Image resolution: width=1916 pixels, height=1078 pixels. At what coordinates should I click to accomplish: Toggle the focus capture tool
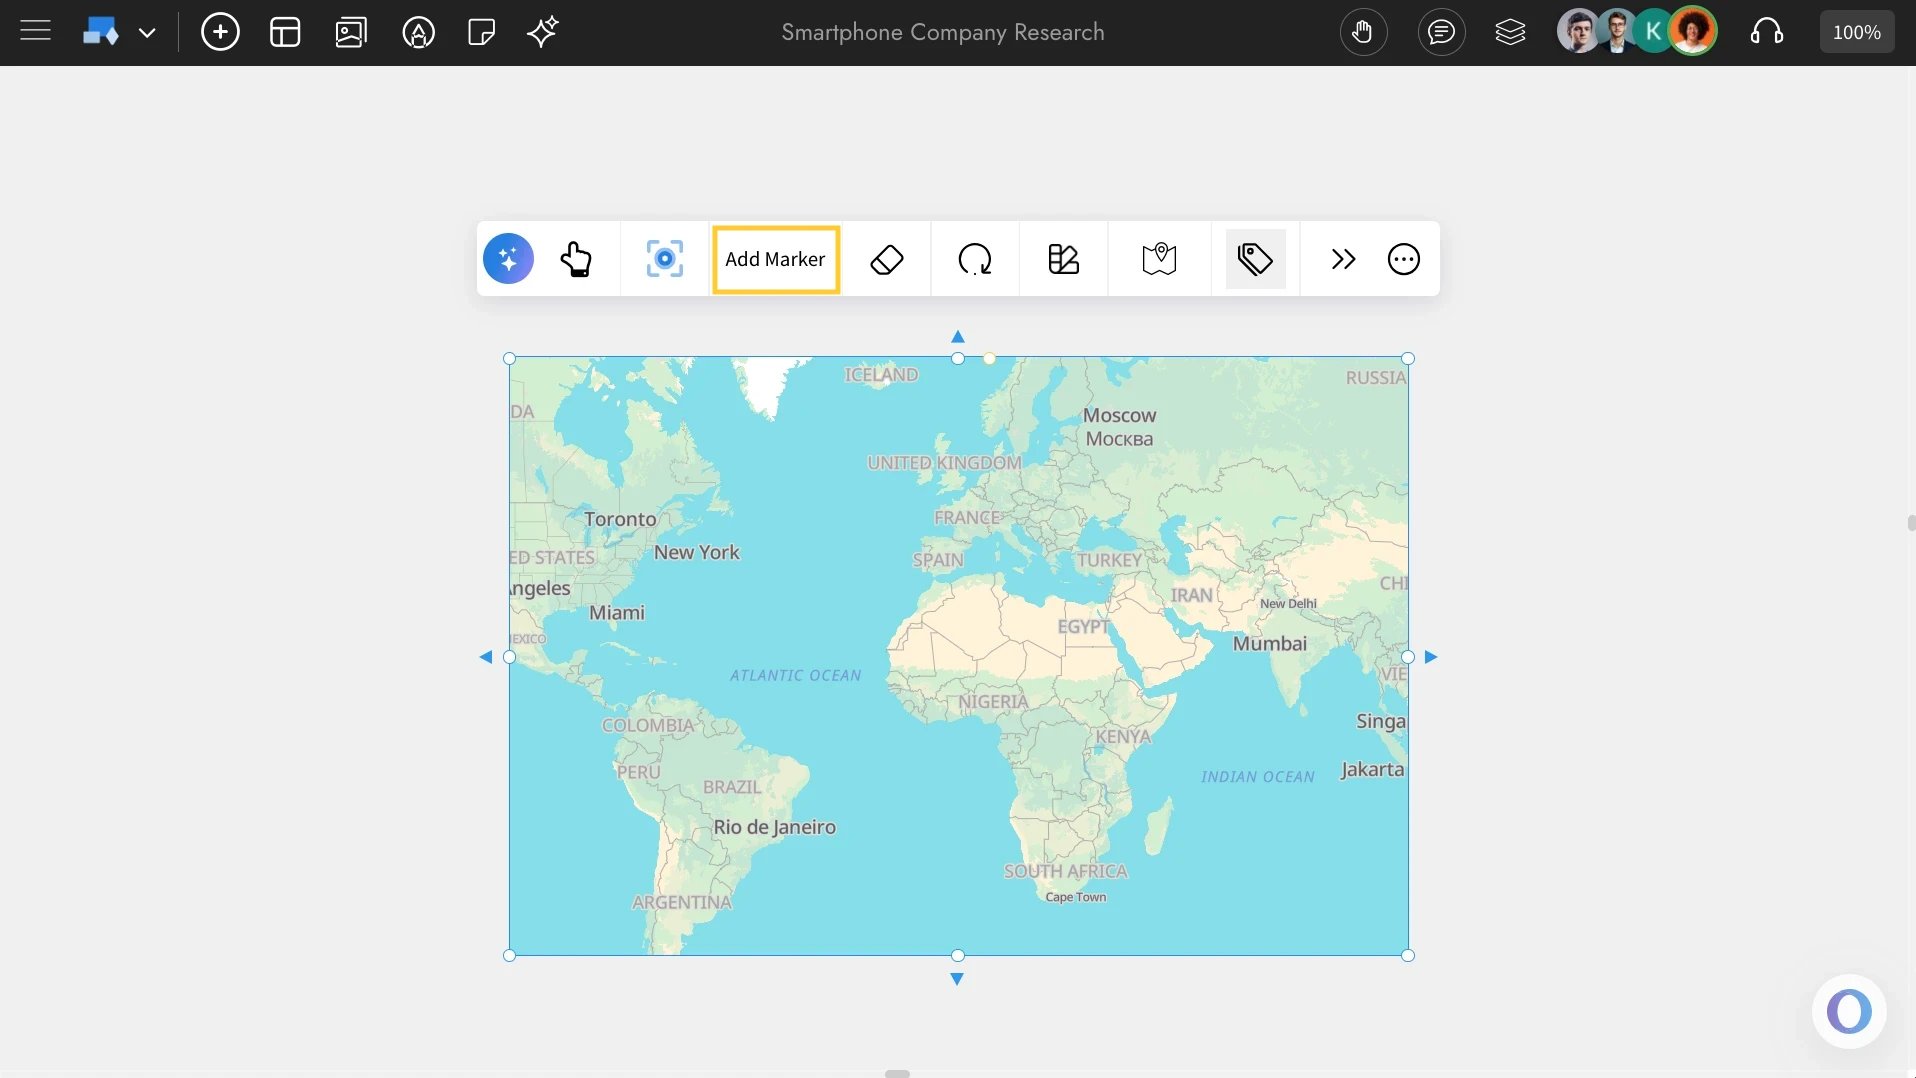(x=664, y=259)
